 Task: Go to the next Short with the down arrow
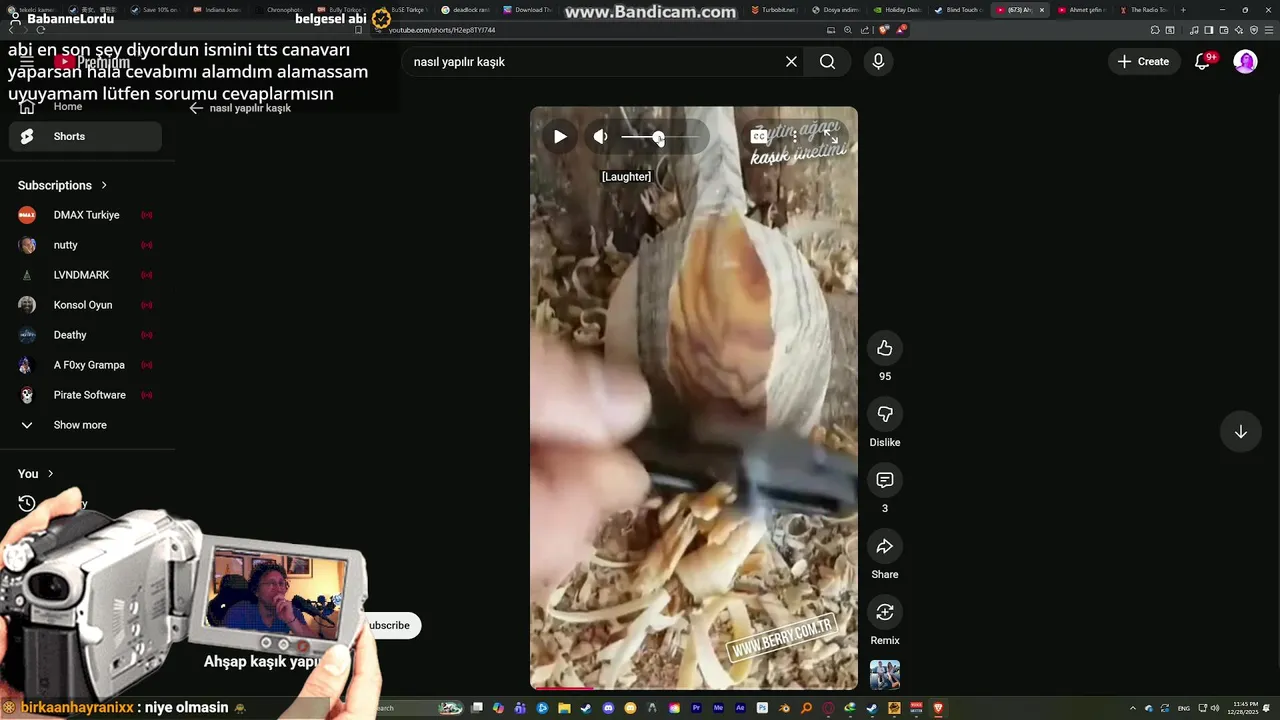point(1240,432)
